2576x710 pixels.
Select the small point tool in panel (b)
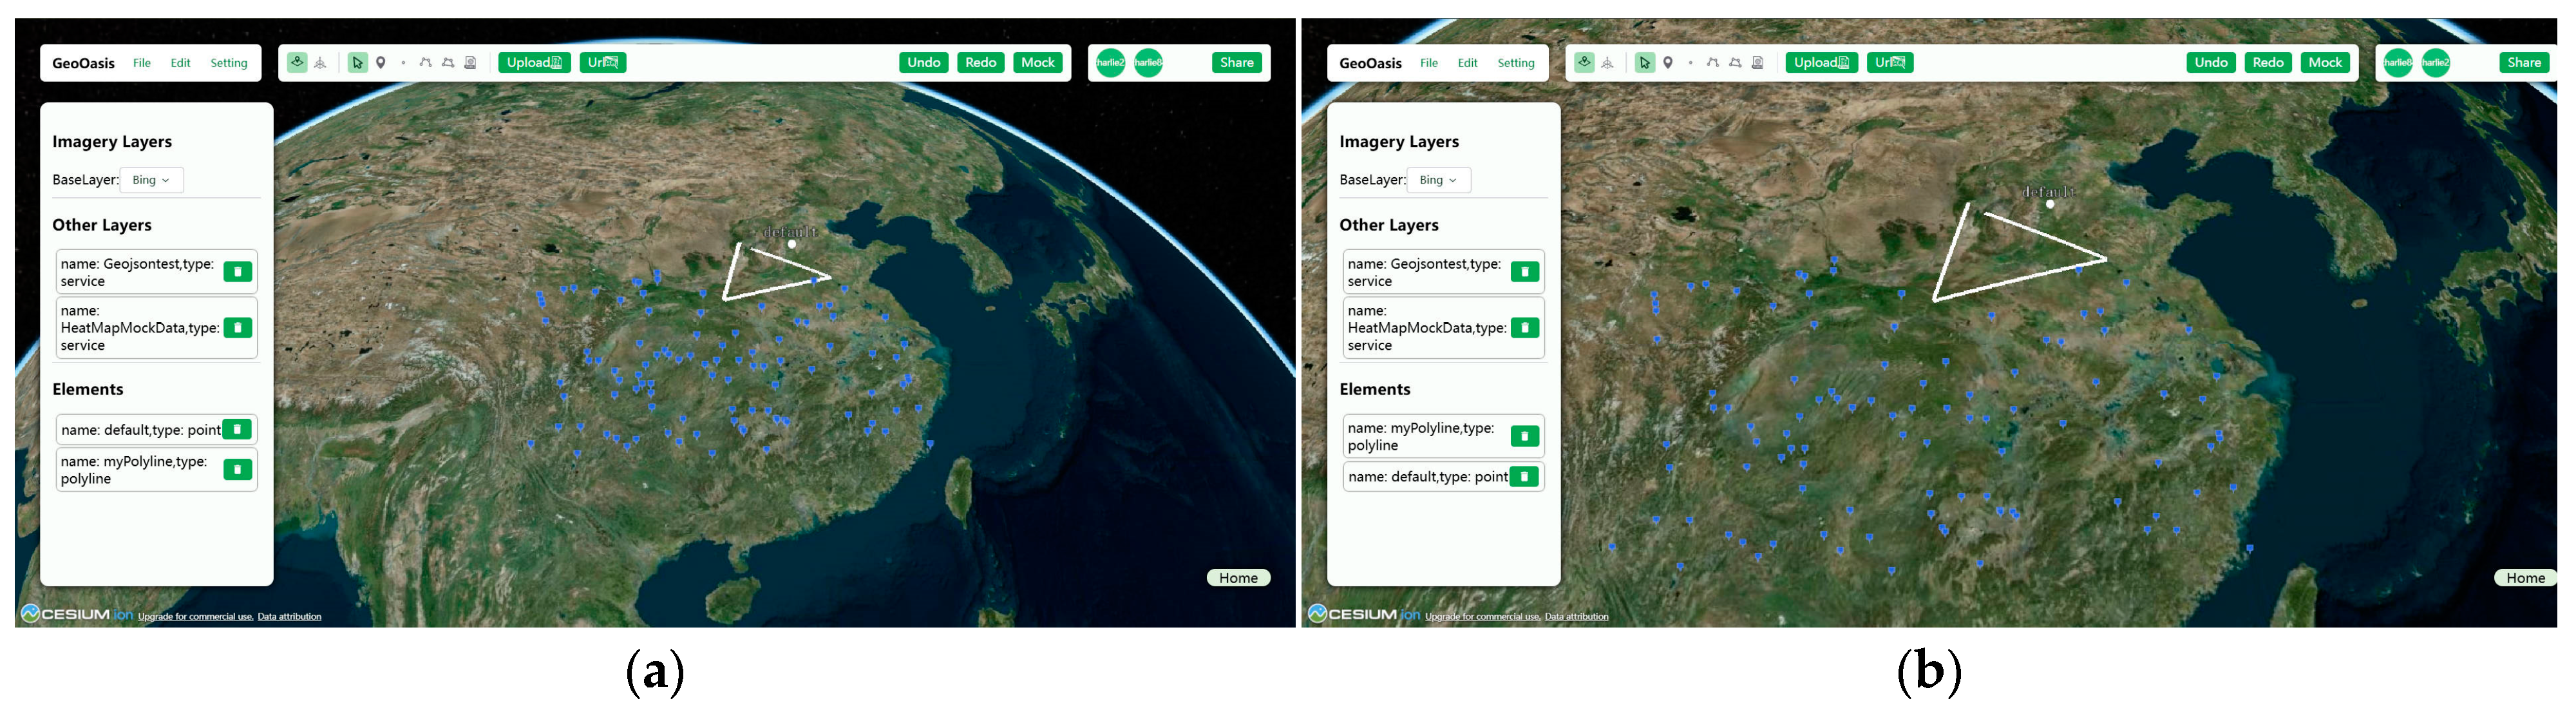[x=1690, y=63]
